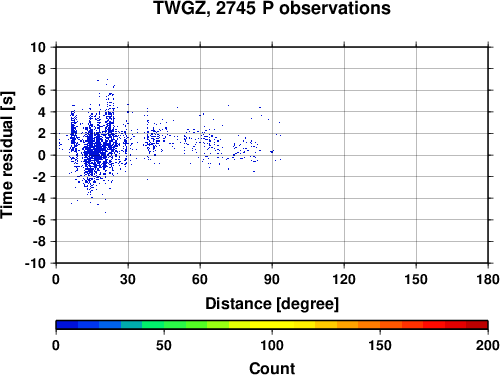Click the dark red colorbar segment at 200
Viewport: 500px width, 375px height.
(x=477, y=325)
